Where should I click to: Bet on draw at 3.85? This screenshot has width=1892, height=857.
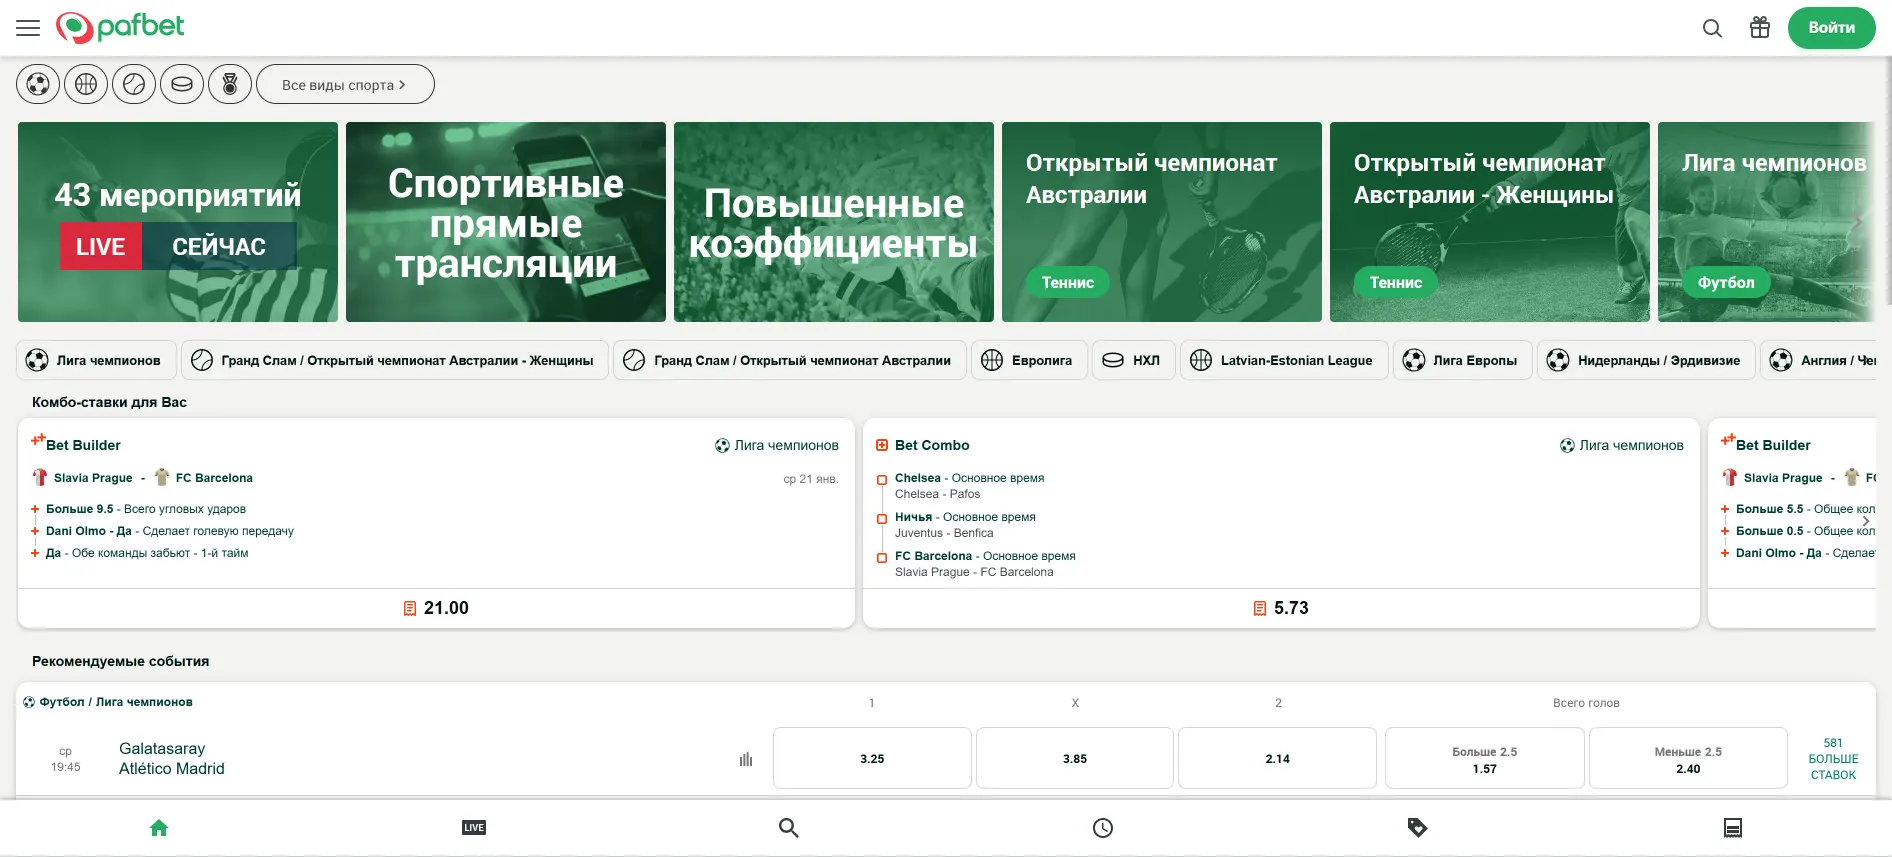[1075, 758]
